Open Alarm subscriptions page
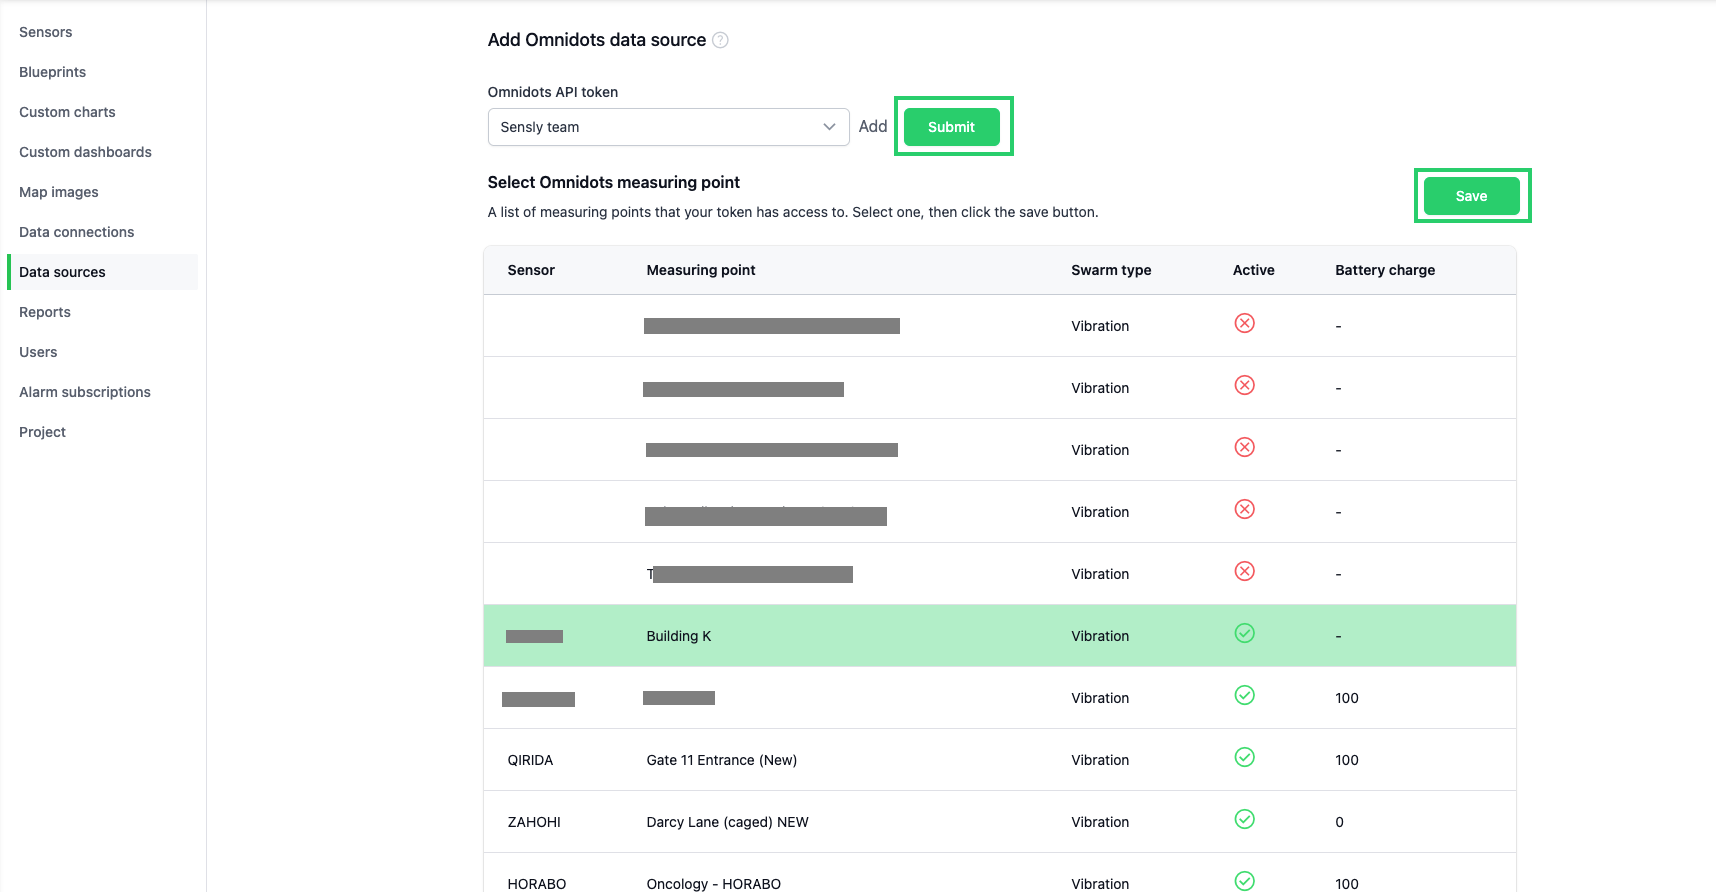This screenshot has width=1716, height=892. pos(85,392)
